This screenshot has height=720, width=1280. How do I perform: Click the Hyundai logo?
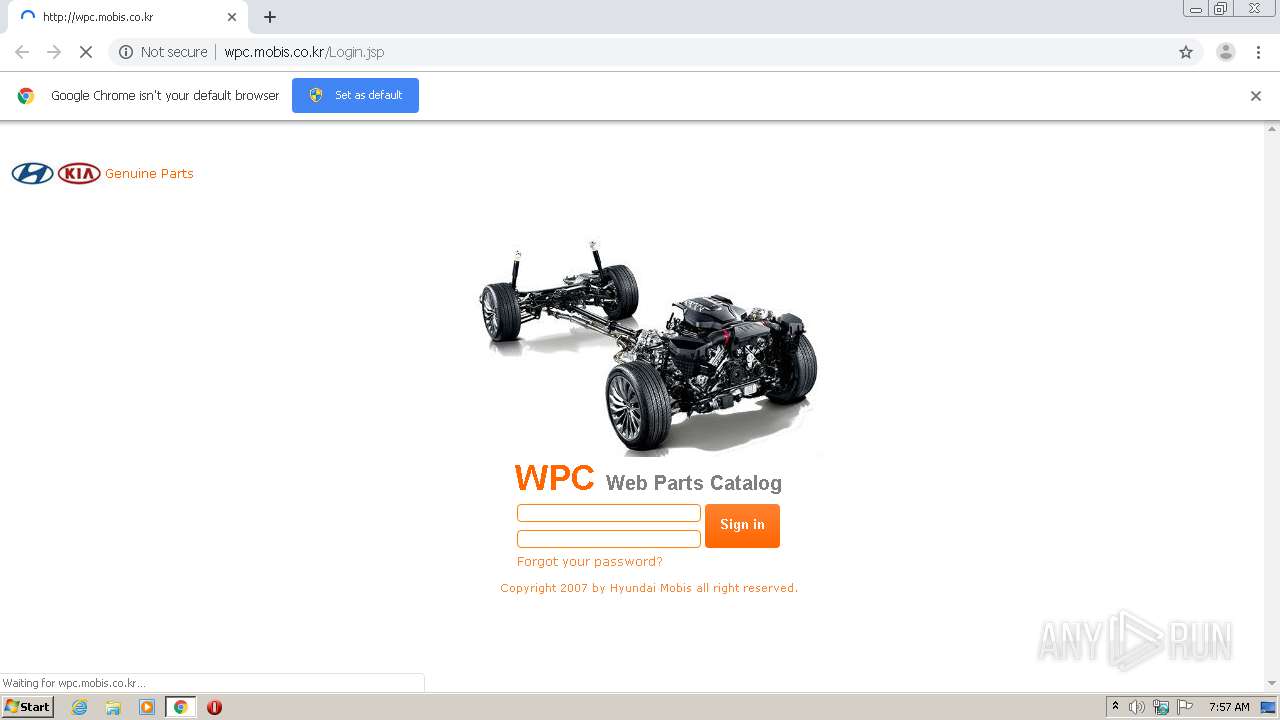point(32,174)
